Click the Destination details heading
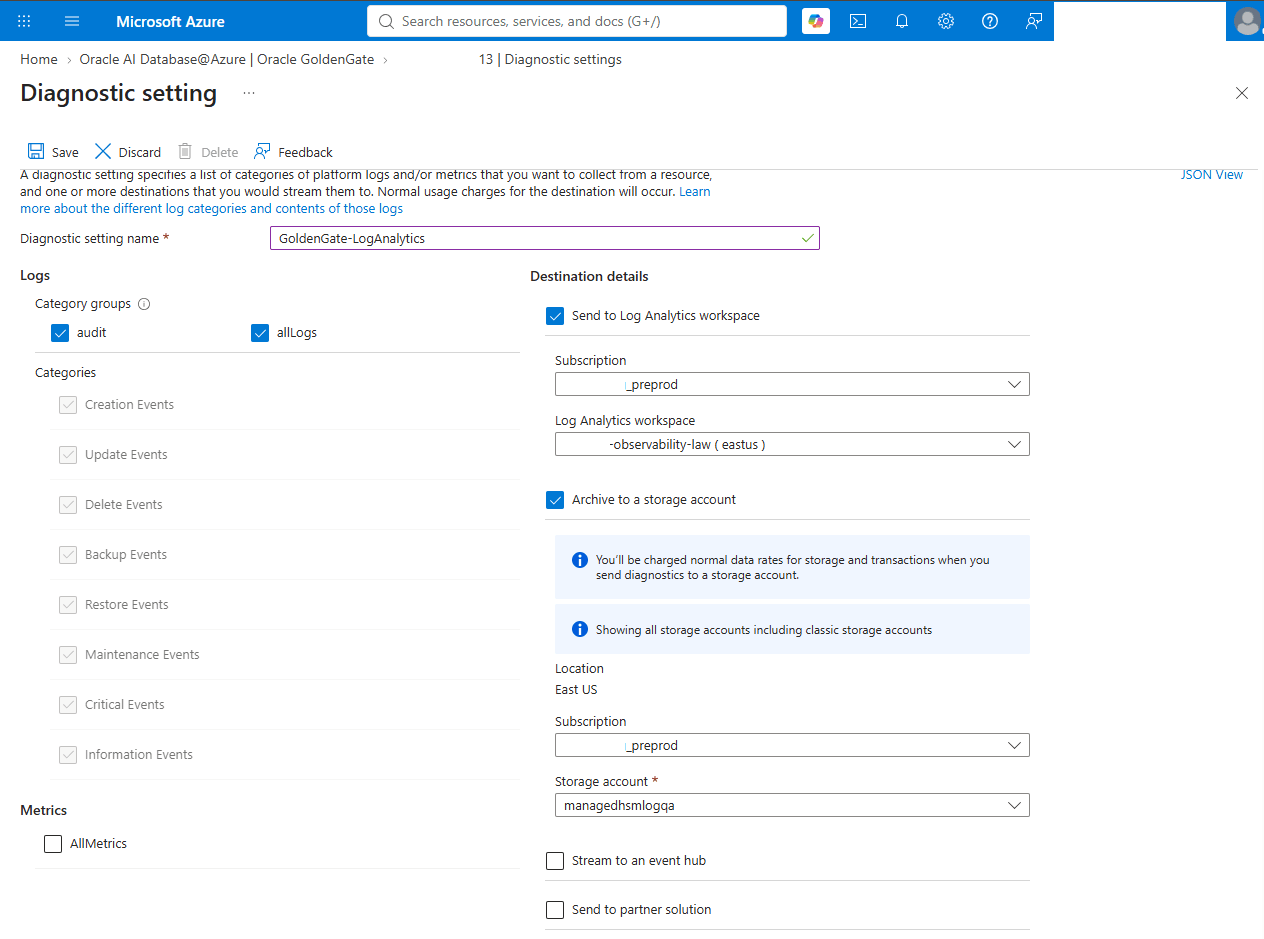1264x939 pixels. [x=589, y=277]
